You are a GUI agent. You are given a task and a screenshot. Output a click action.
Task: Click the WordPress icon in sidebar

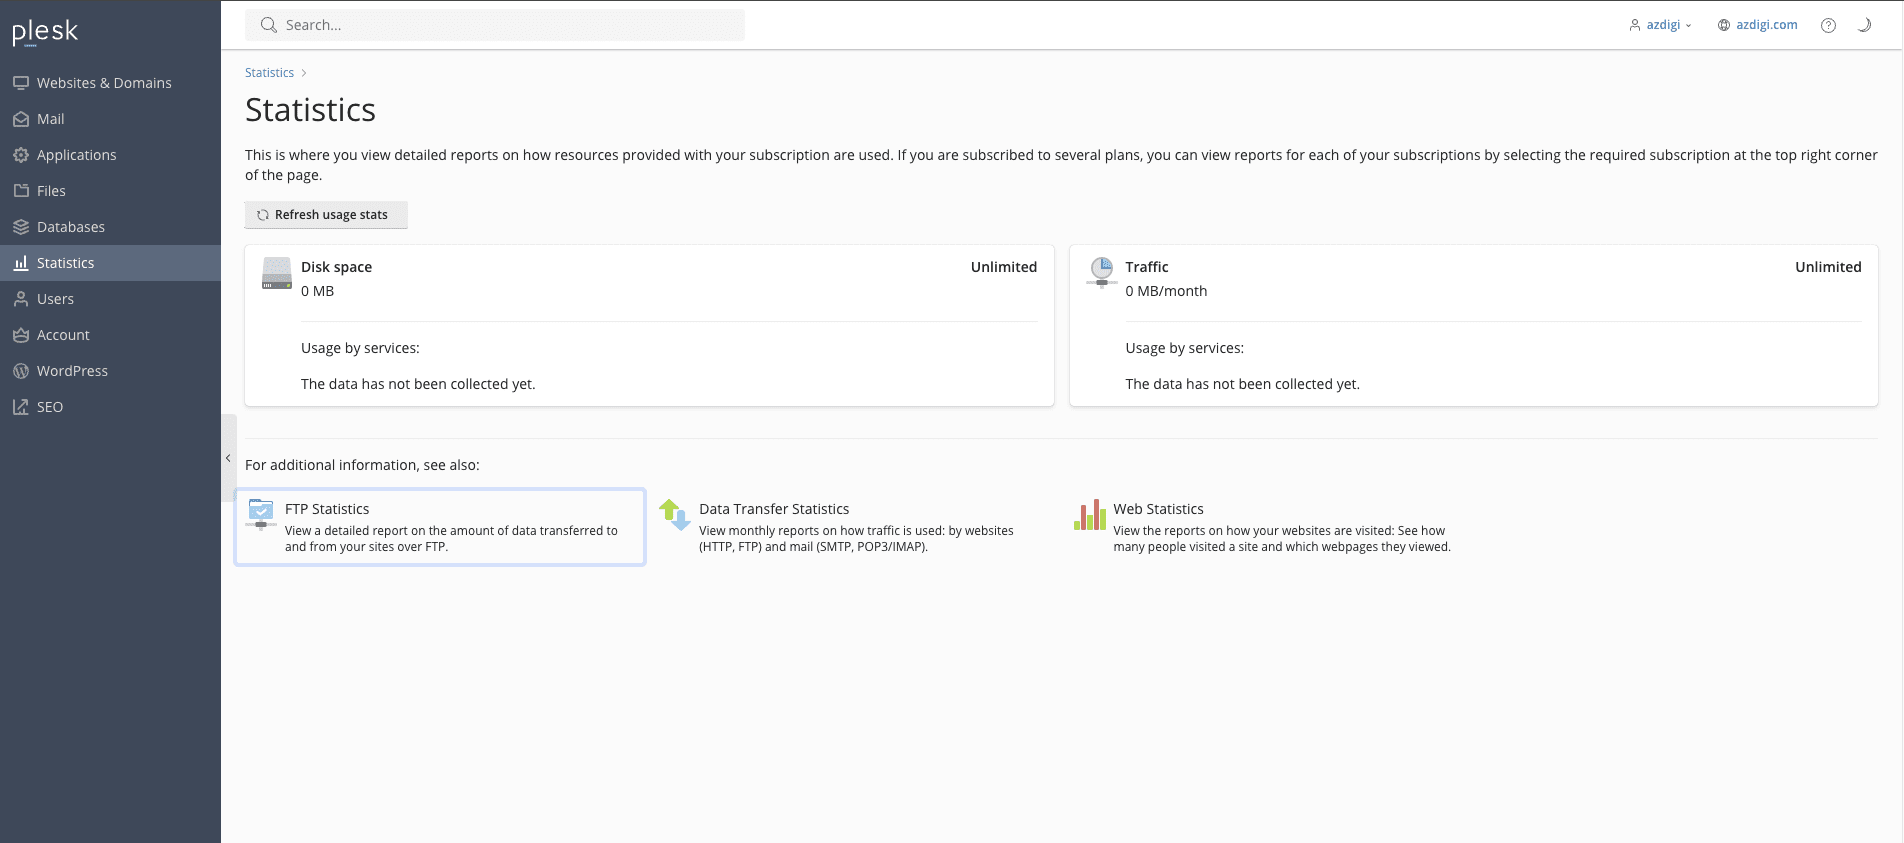(x=21, y=371)
